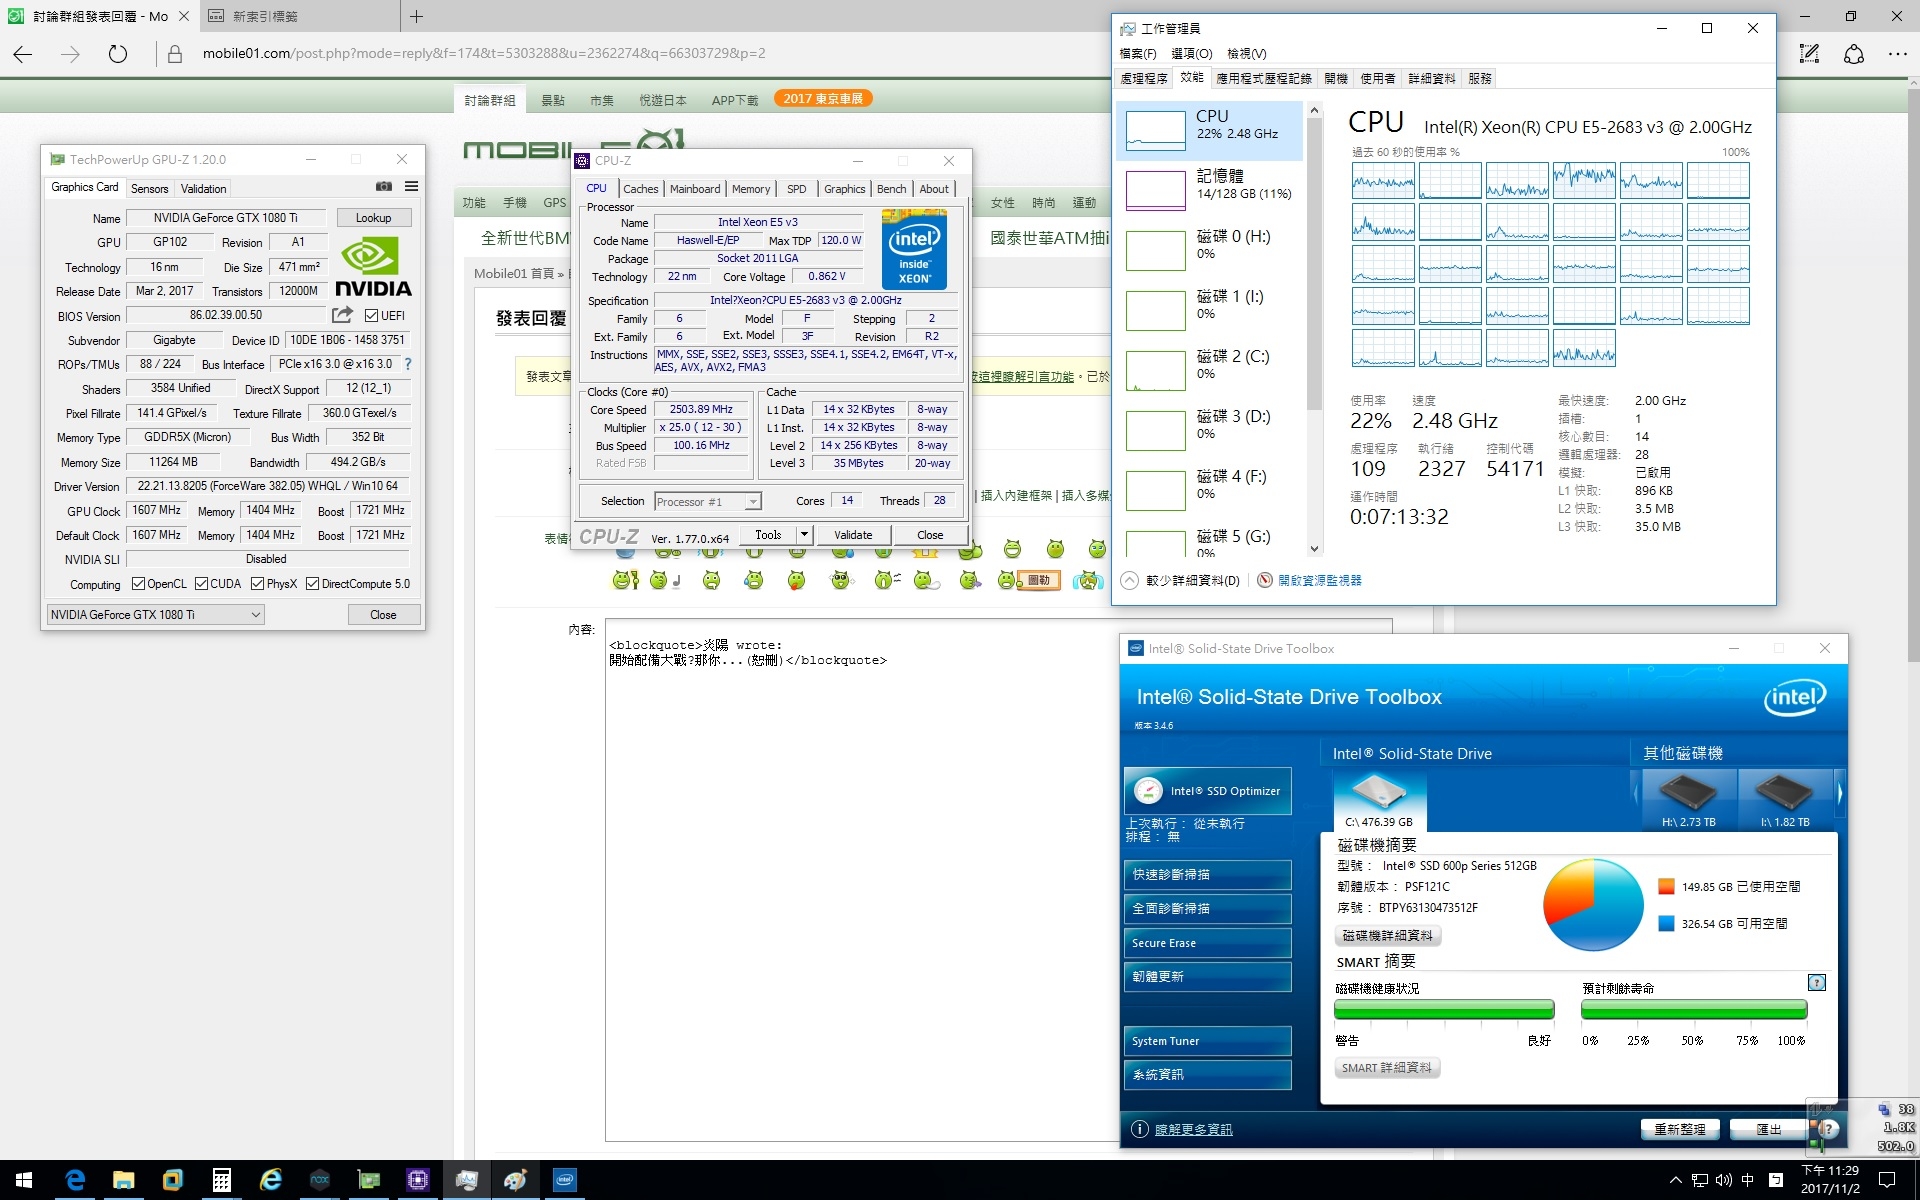The width and height of the screenshot is (1920, 1200).
Task: Click the BIOS version share icon
Action: [x=342, y=315]
